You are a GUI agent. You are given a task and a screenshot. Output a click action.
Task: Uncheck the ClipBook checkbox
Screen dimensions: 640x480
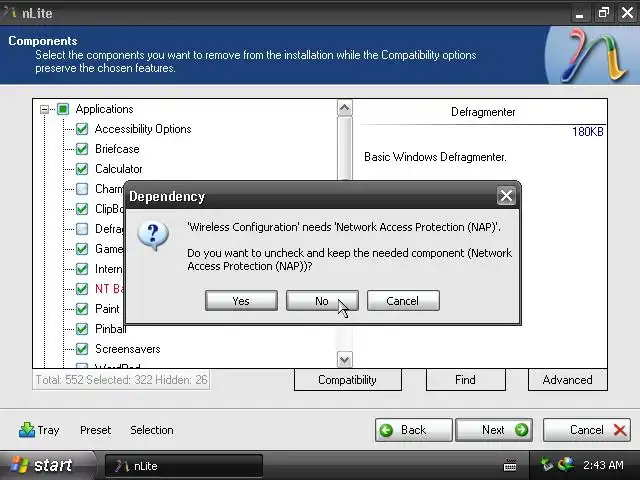[x=82, y=209]
